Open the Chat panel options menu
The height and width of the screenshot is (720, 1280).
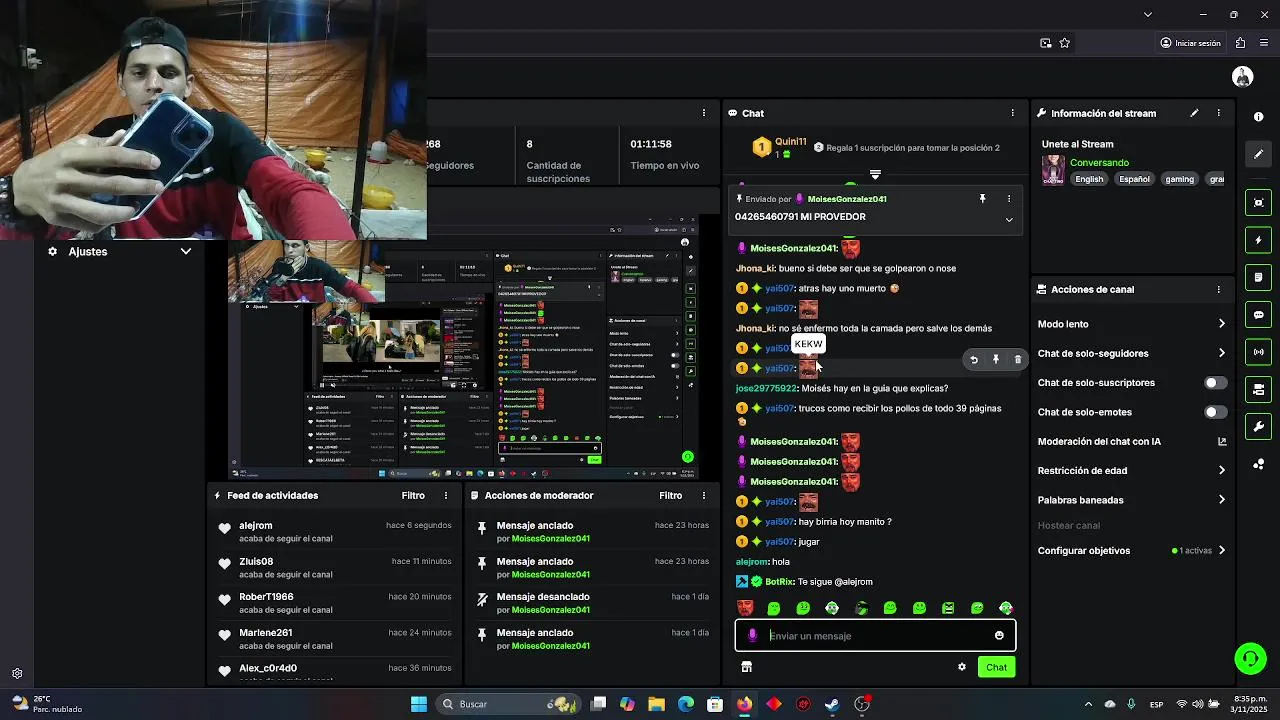coord(1012,113)
